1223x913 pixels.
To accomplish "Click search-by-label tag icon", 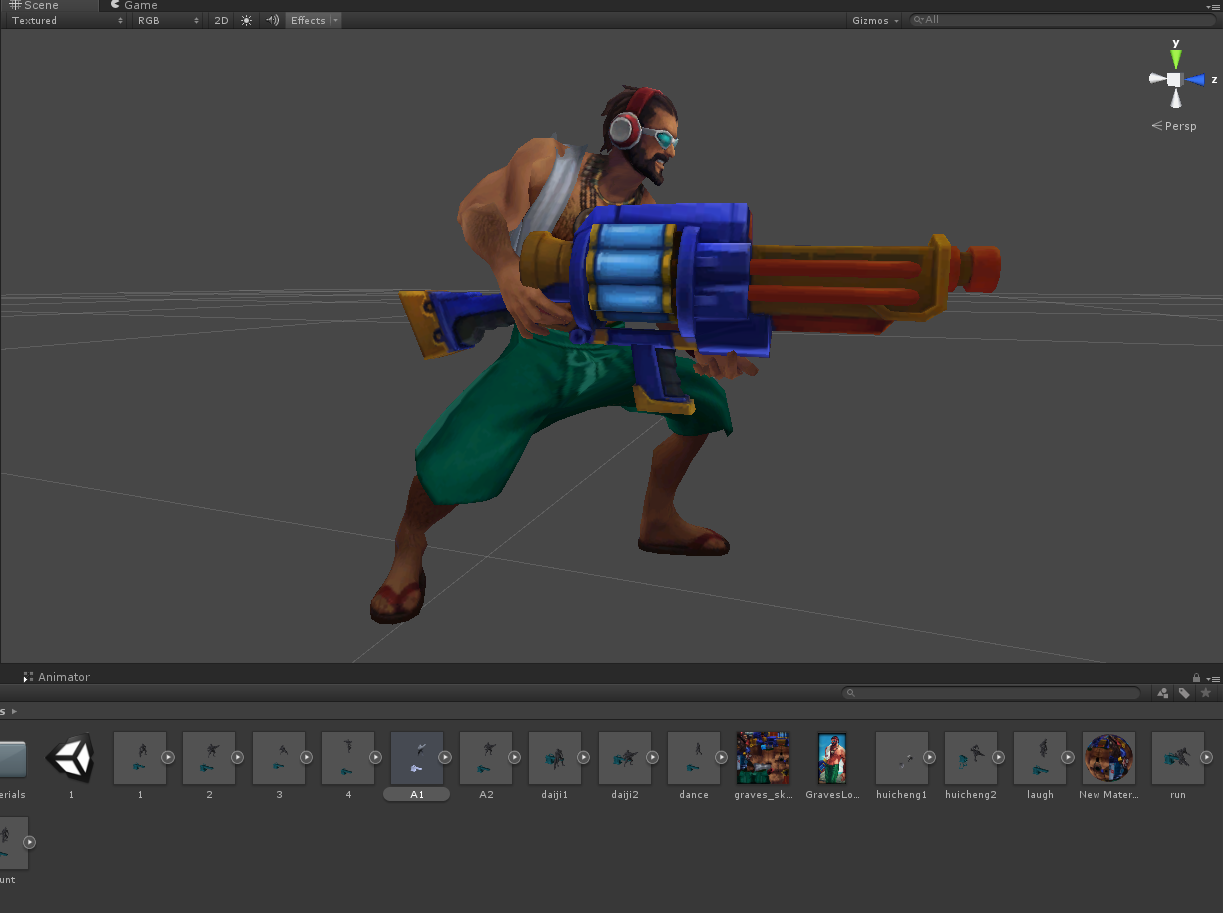I will (x=1184, y=693).
